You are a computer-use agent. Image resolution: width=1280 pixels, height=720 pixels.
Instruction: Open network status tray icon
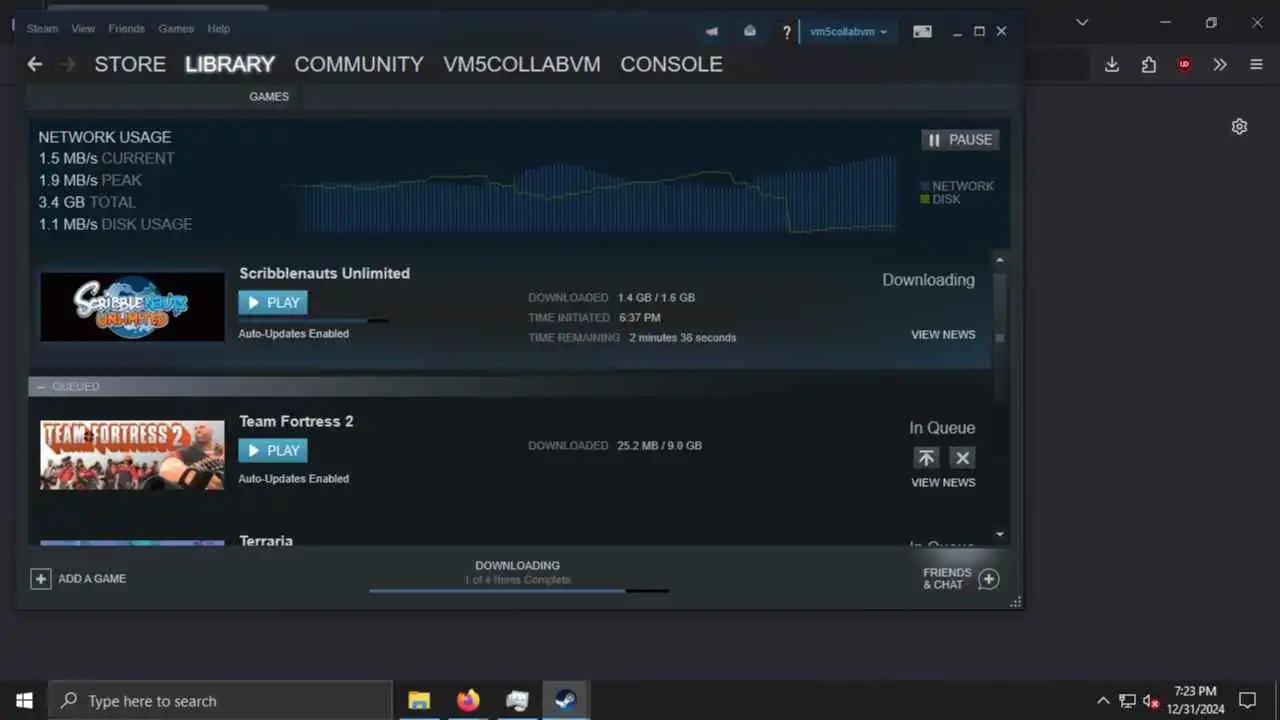1127,701
